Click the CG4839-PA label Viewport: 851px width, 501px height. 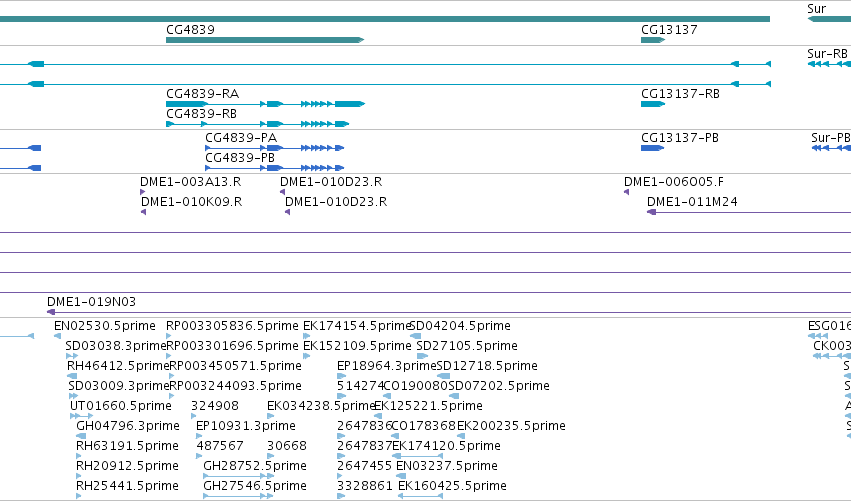coord(241,138)
